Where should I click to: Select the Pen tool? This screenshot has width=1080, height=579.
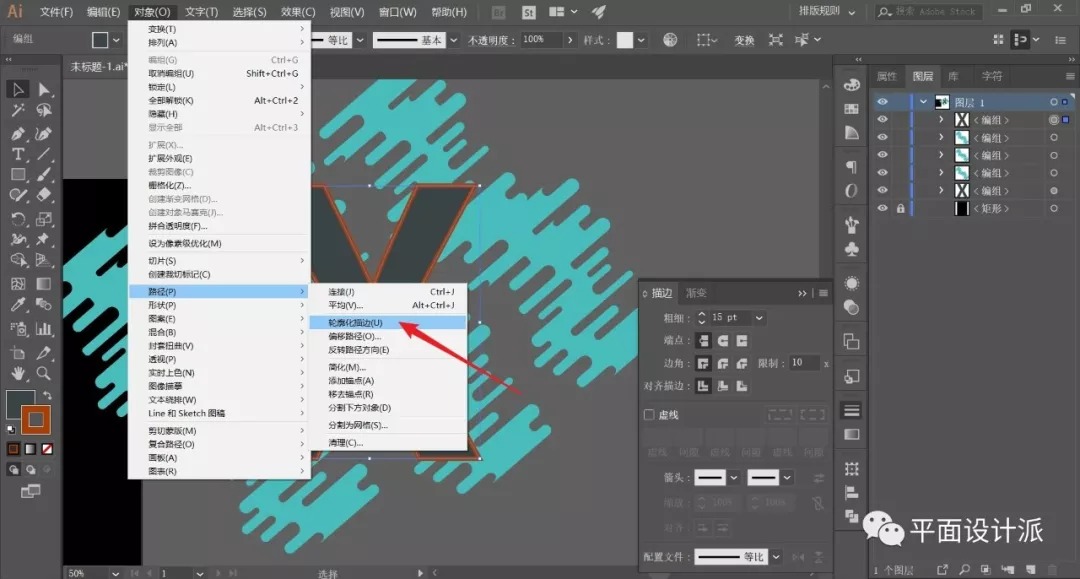click(18, 133)
